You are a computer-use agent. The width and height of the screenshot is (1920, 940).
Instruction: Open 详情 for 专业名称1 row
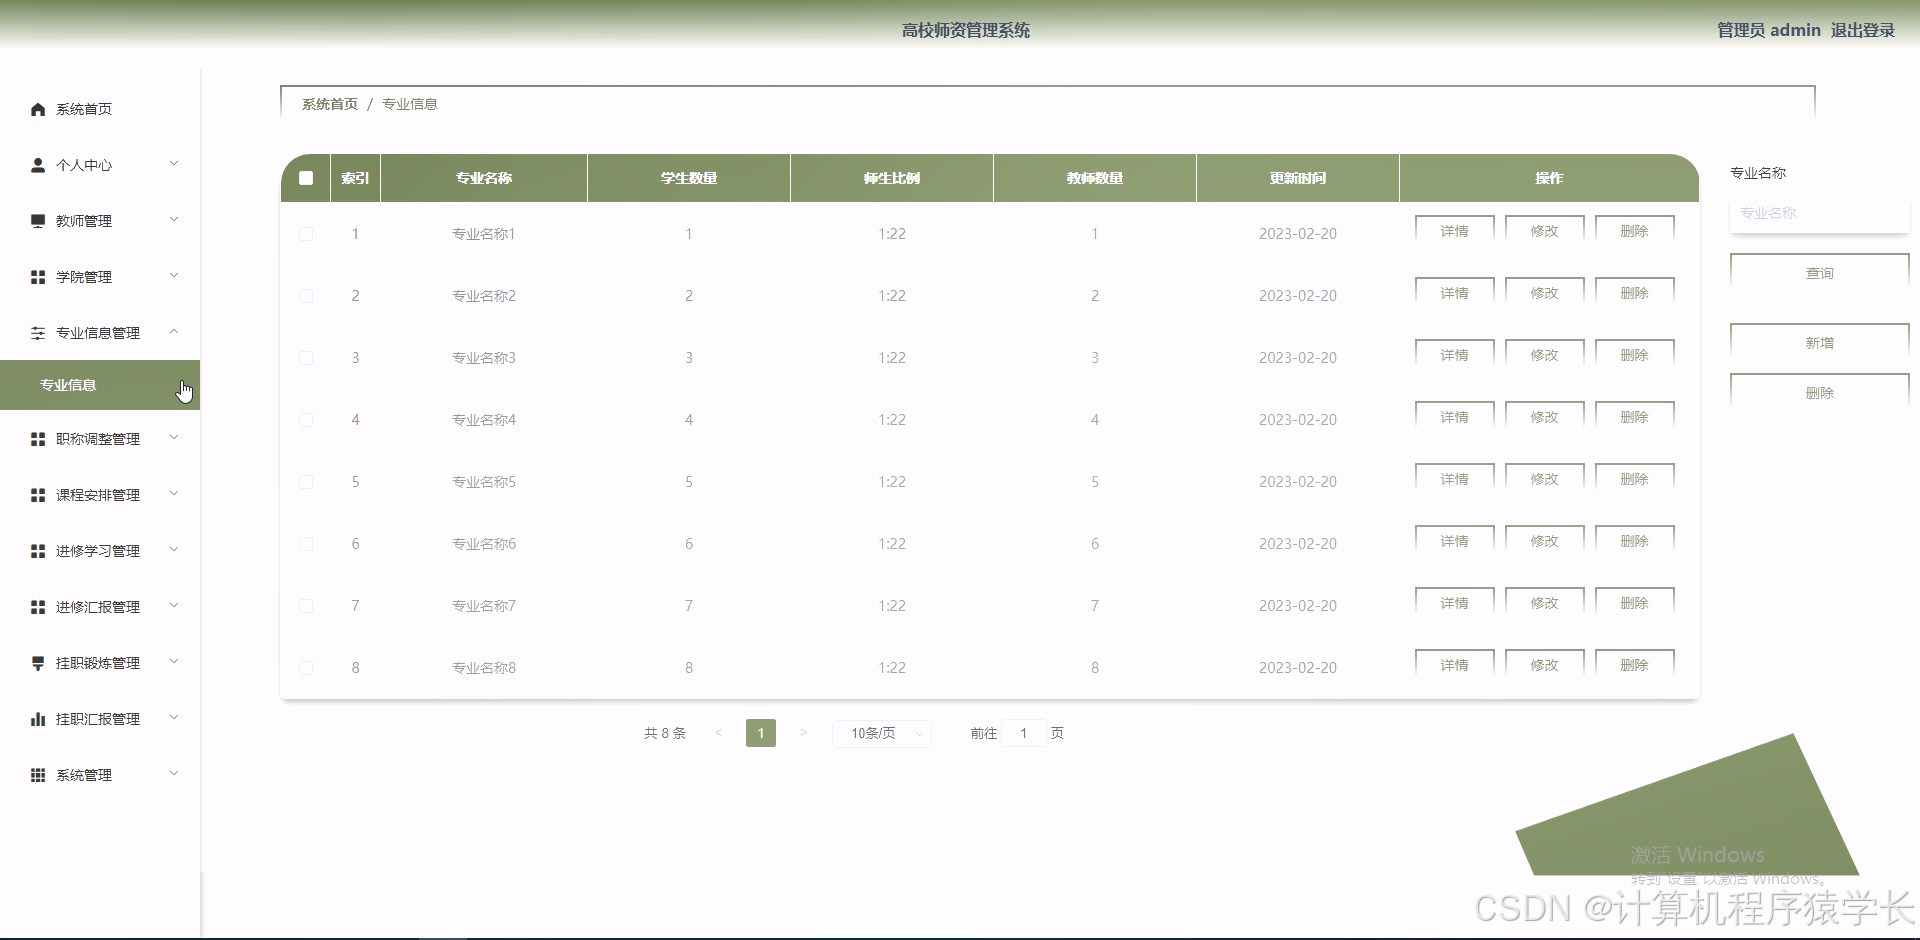[1455, 231]
